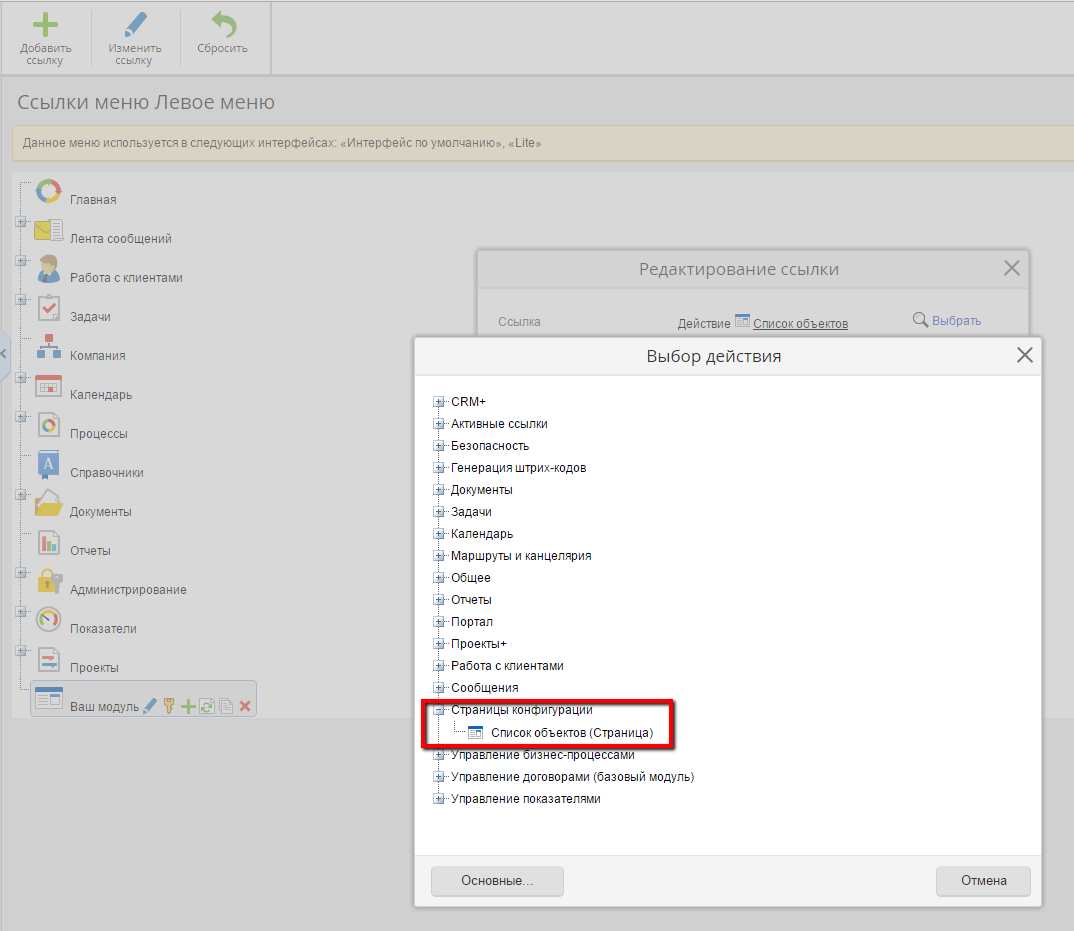Expand Управление показателями tree node
Viewport: 1074px width, 931px height.
(x=438, y=799)
